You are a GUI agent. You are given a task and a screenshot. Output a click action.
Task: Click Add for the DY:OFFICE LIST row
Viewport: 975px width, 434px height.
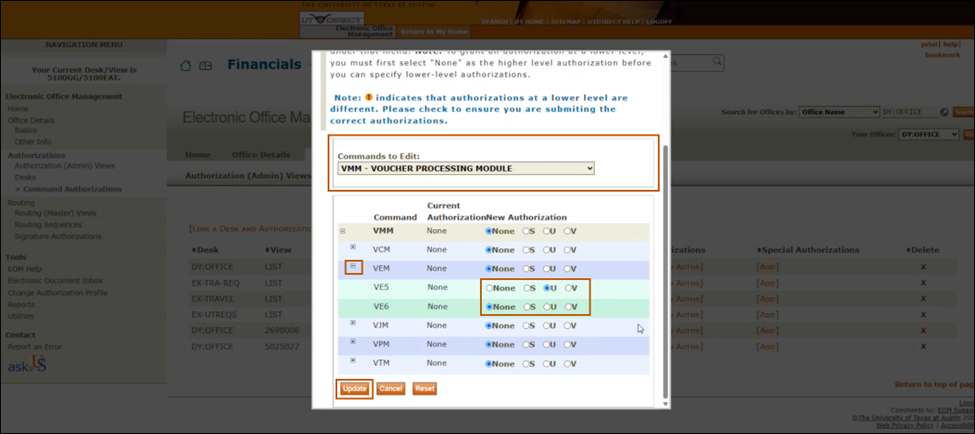click(x=767, y=267)
